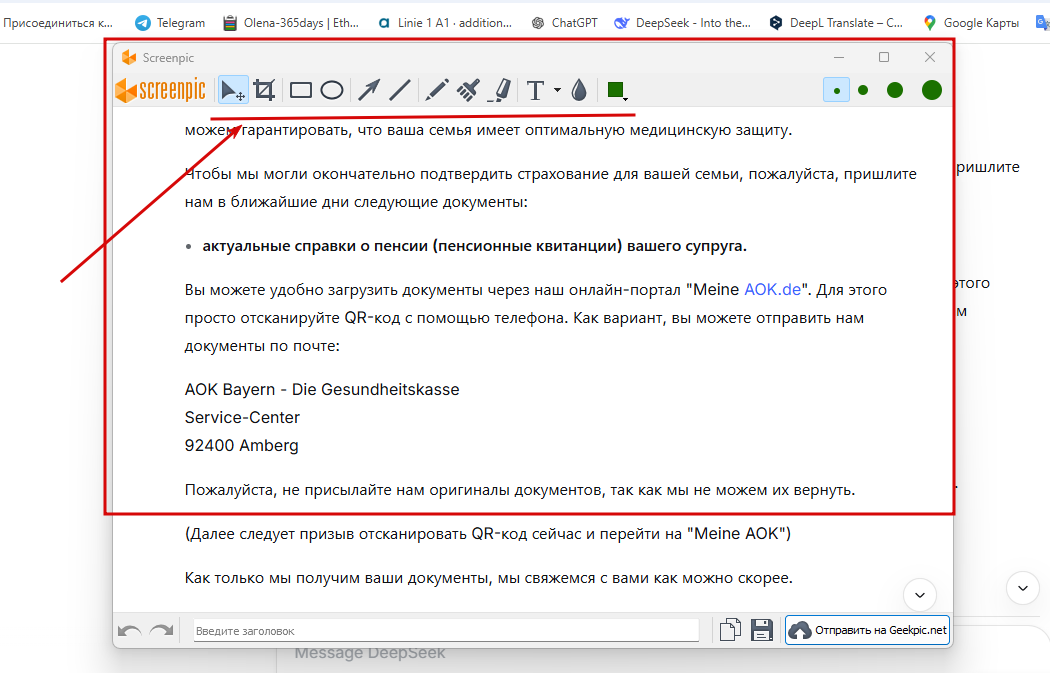This screenshot has height=673, width=1050.
Task: Undo the last edit in Screenpic
Action: coord(129,631)
